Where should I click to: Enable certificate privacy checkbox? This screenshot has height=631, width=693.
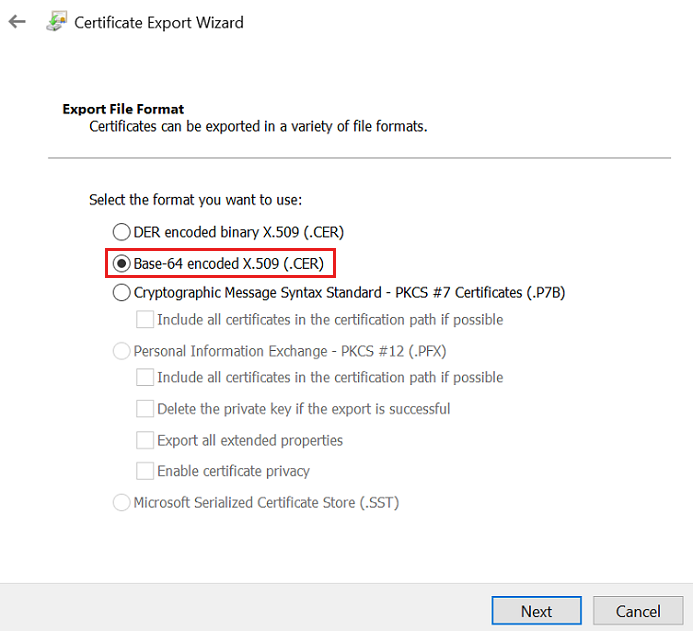tap(145, 471)
